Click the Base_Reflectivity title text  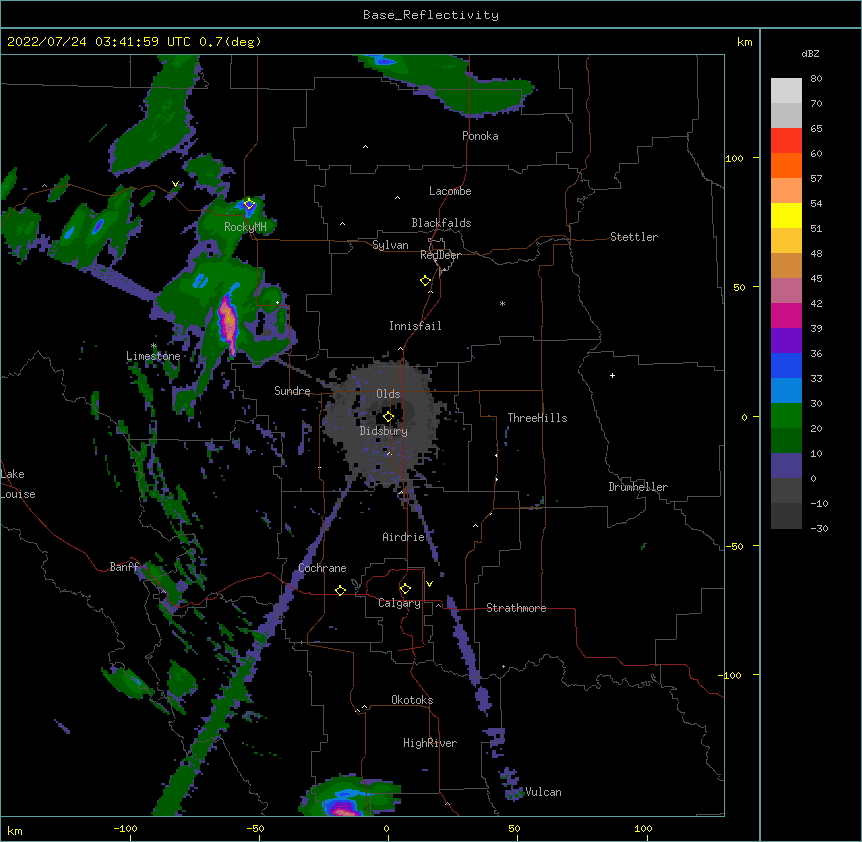click(430, 15)
